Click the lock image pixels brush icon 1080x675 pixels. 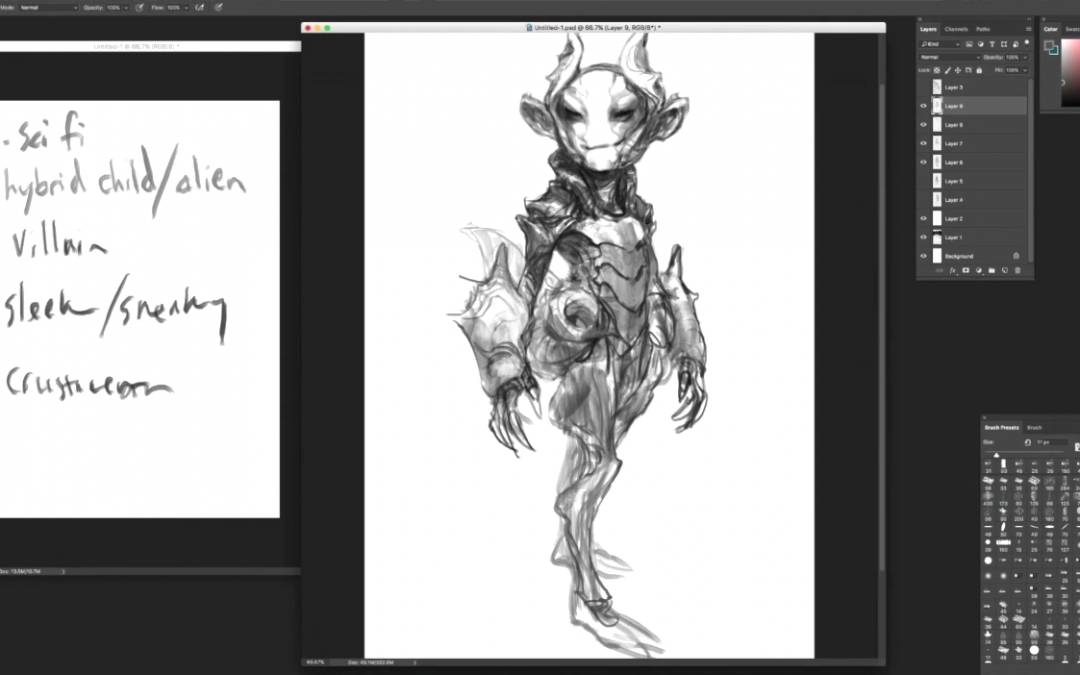pos(950,70)
